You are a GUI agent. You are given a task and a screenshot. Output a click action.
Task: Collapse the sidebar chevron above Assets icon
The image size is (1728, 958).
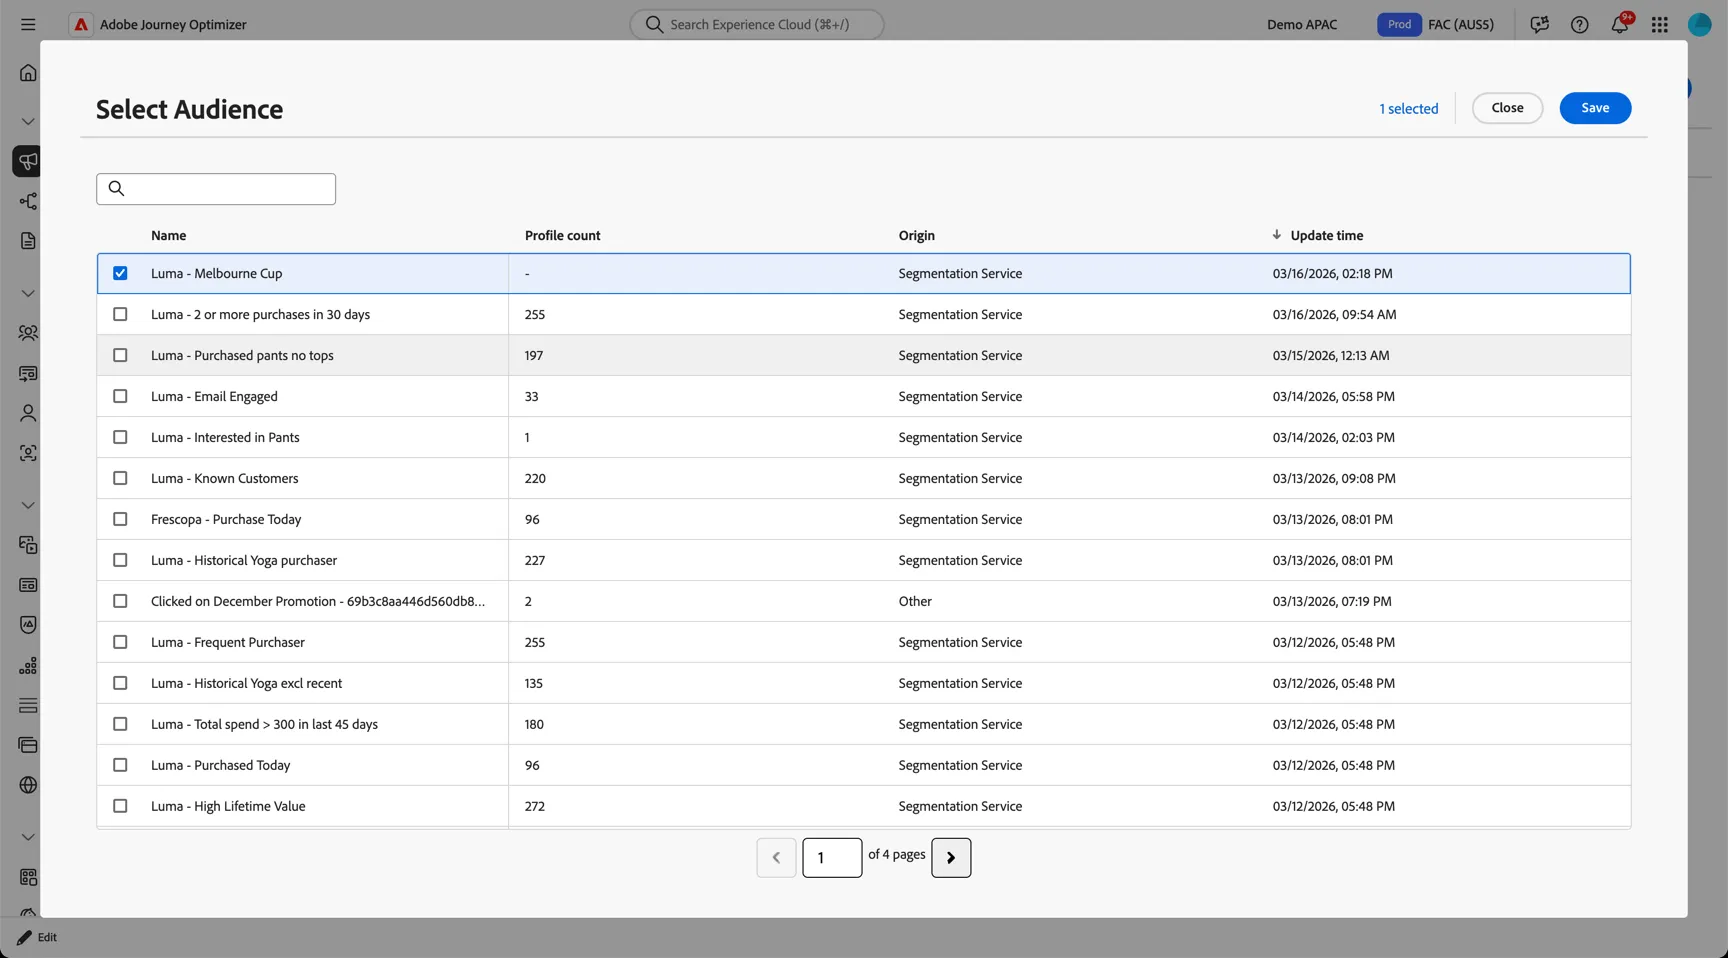click(28, 505)
